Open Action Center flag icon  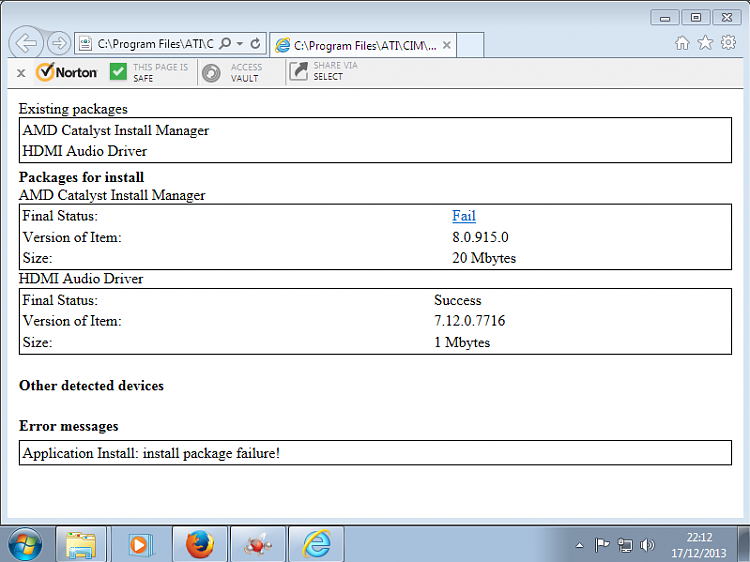601,545
